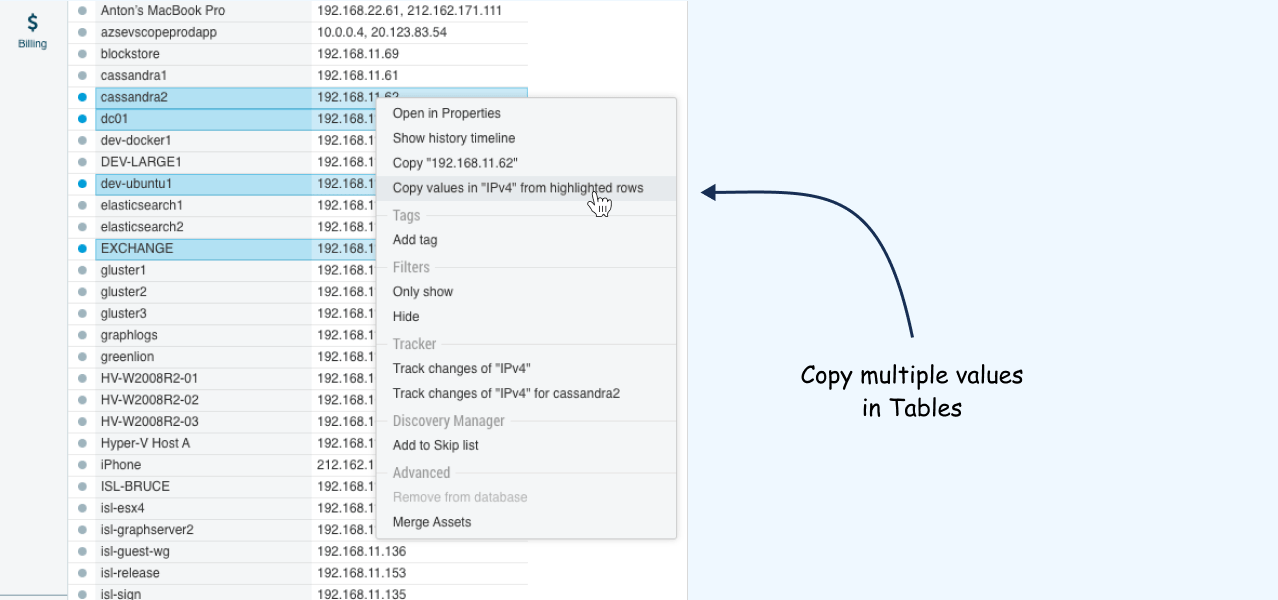Click the cassandra1 asset name
Screen dimensions: 1278x600
tap(134, 75)
